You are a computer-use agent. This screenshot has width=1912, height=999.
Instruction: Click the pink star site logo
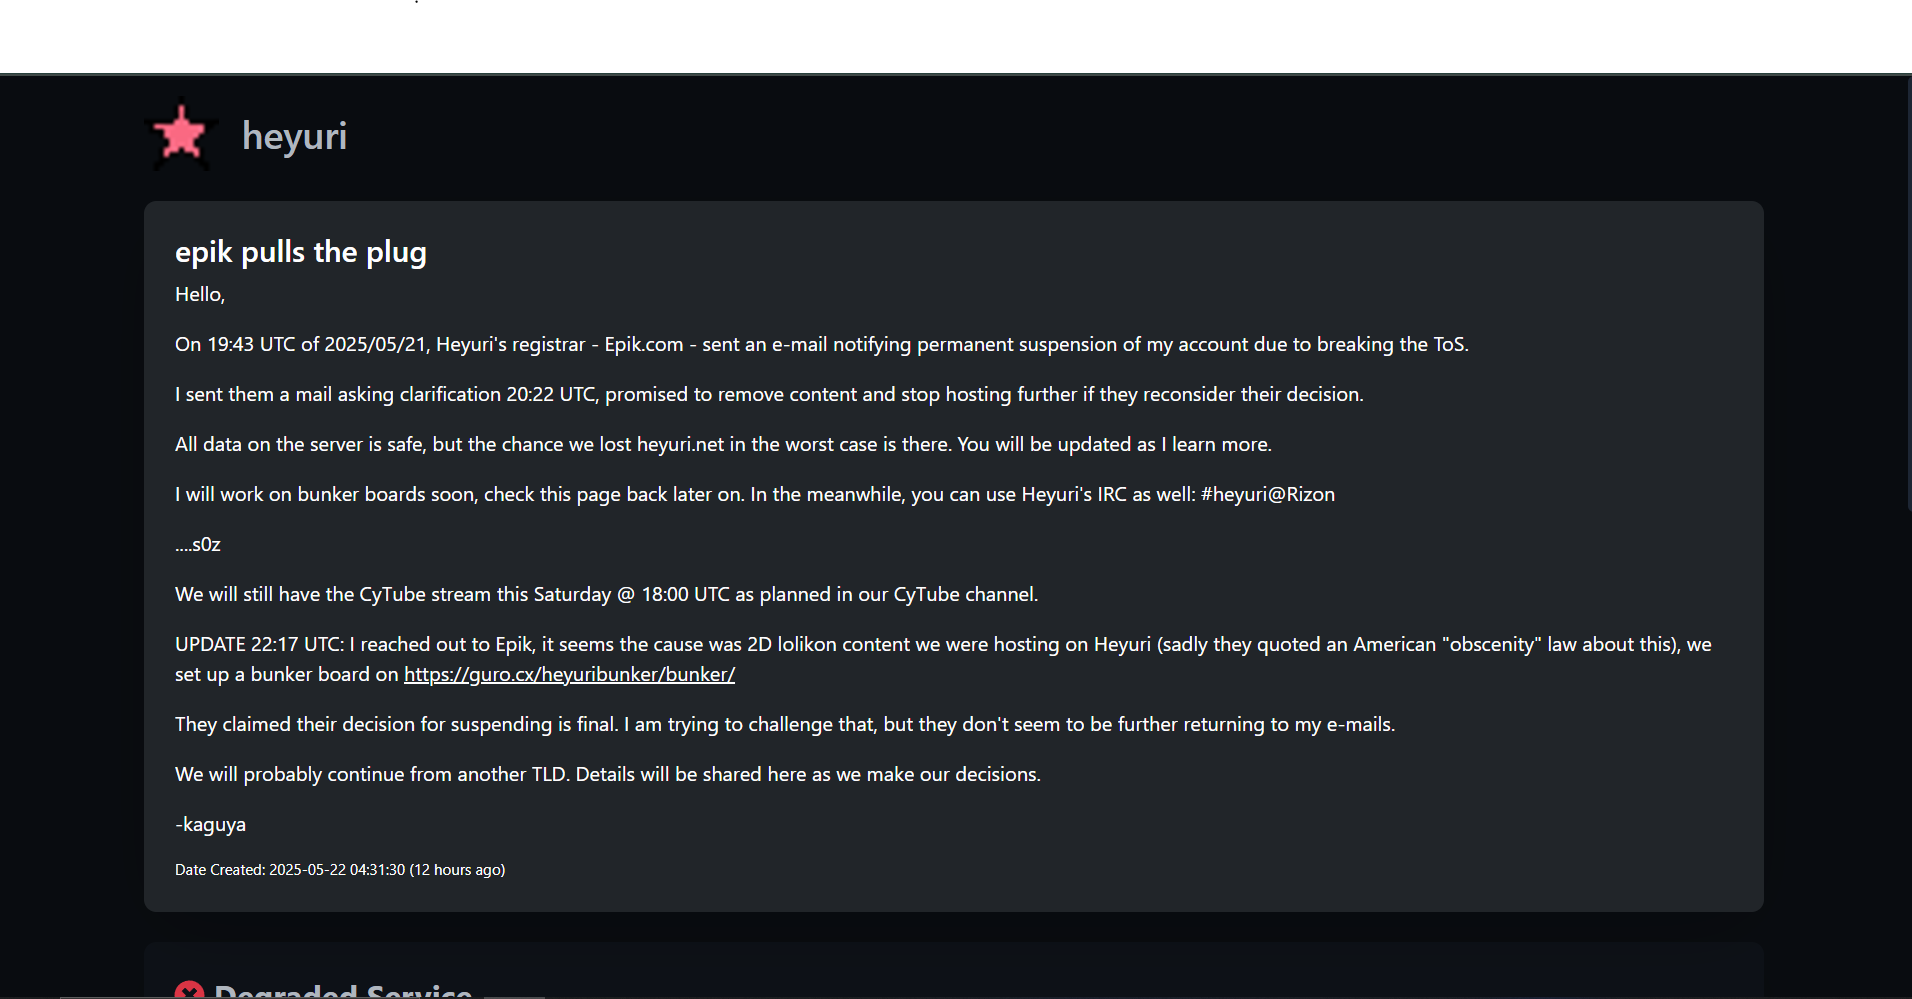[x=181, y=135]
